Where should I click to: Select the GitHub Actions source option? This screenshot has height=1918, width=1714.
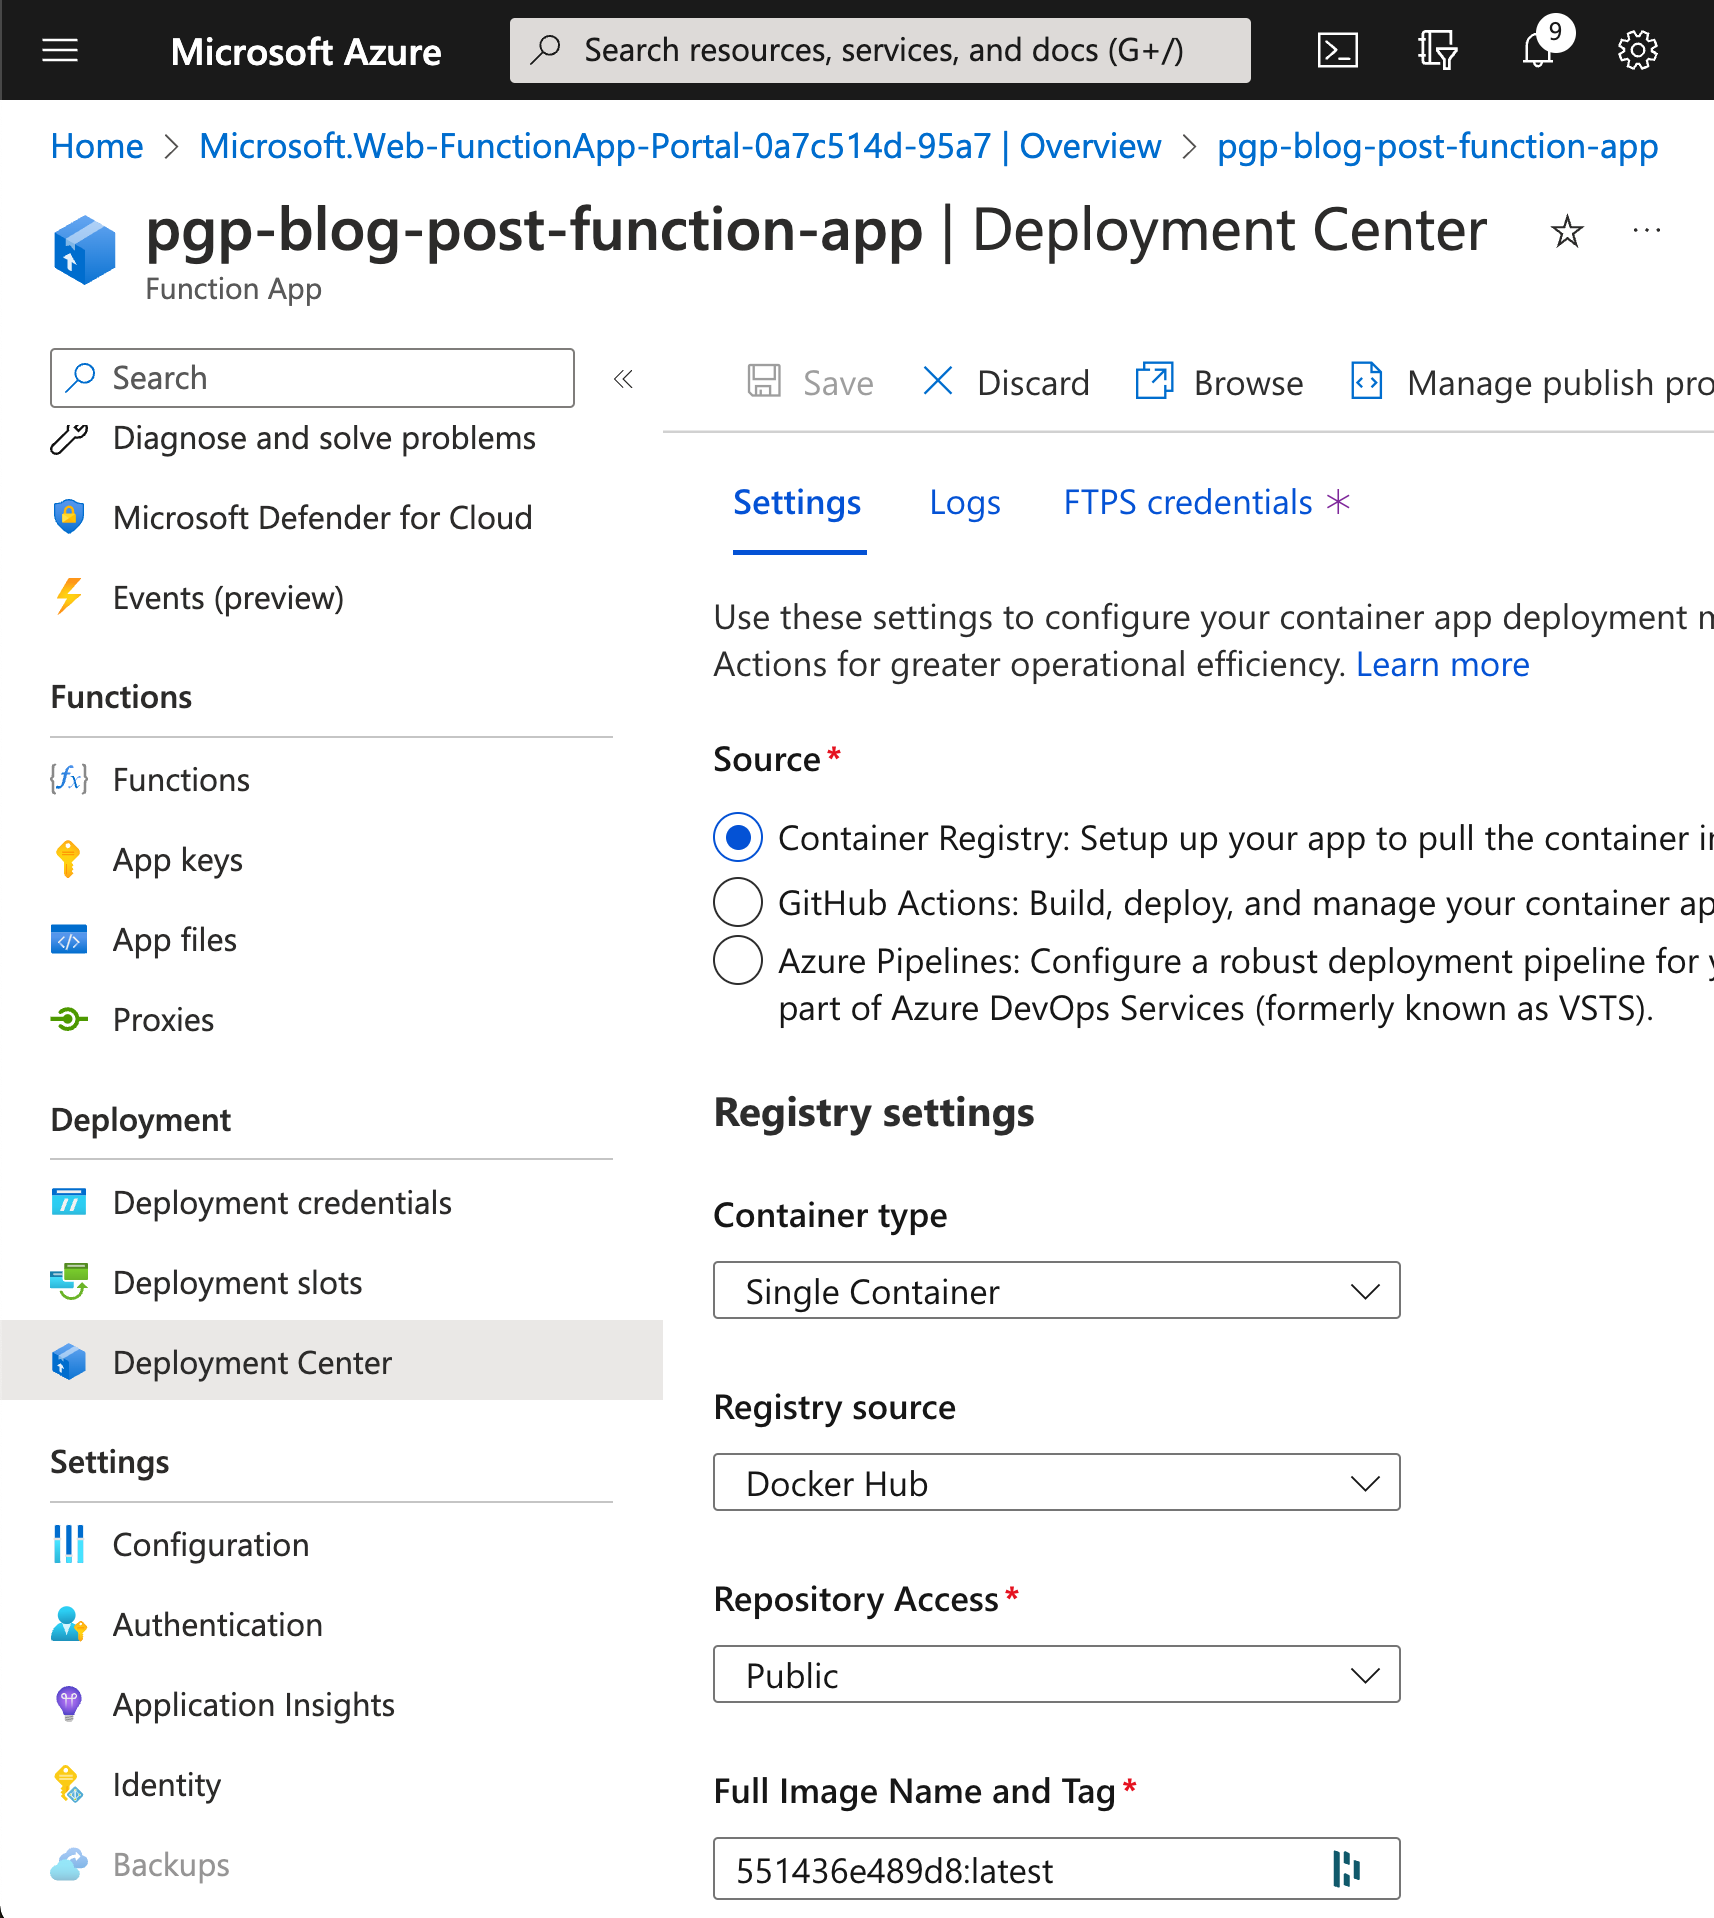tap(737, 902)
